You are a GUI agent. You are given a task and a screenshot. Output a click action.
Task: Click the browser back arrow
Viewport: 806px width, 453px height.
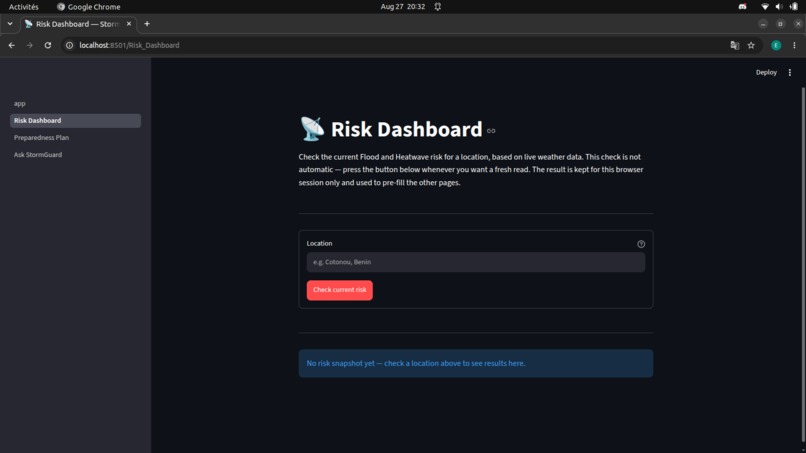(11, 45)
